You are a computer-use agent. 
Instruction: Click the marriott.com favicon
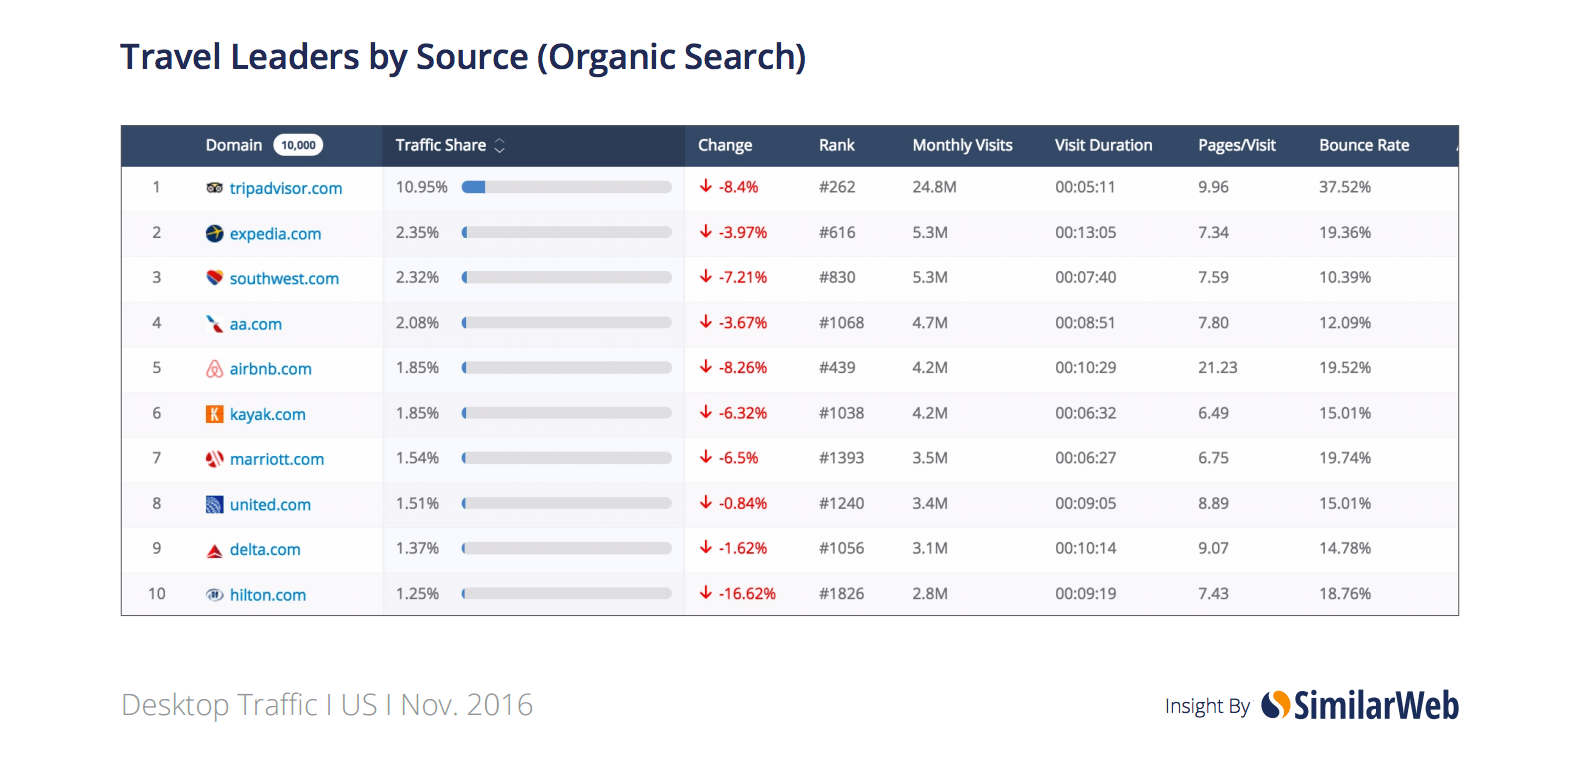point(214,459)
